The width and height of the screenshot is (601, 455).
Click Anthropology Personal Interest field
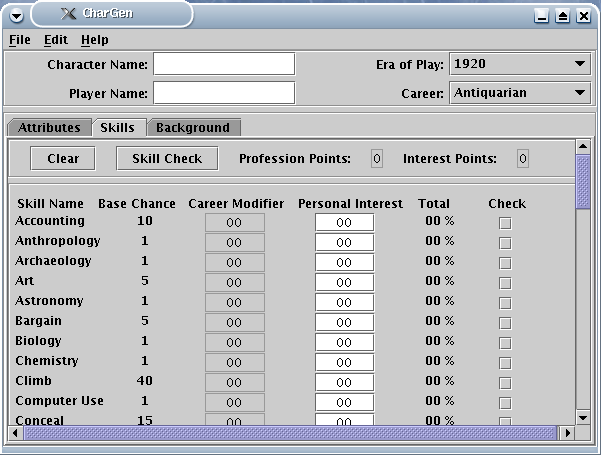344,243
